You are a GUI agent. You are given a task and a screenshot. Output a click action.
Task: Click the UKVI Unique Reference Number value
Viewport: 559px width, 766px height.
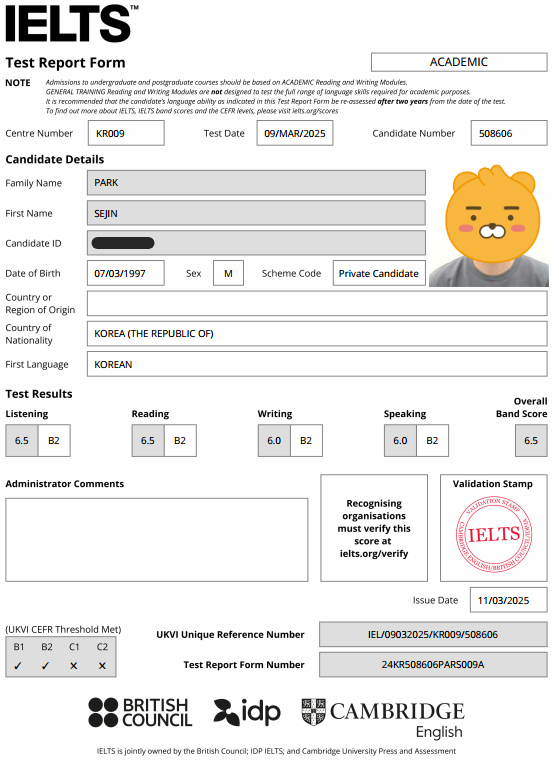click(433, 634)
